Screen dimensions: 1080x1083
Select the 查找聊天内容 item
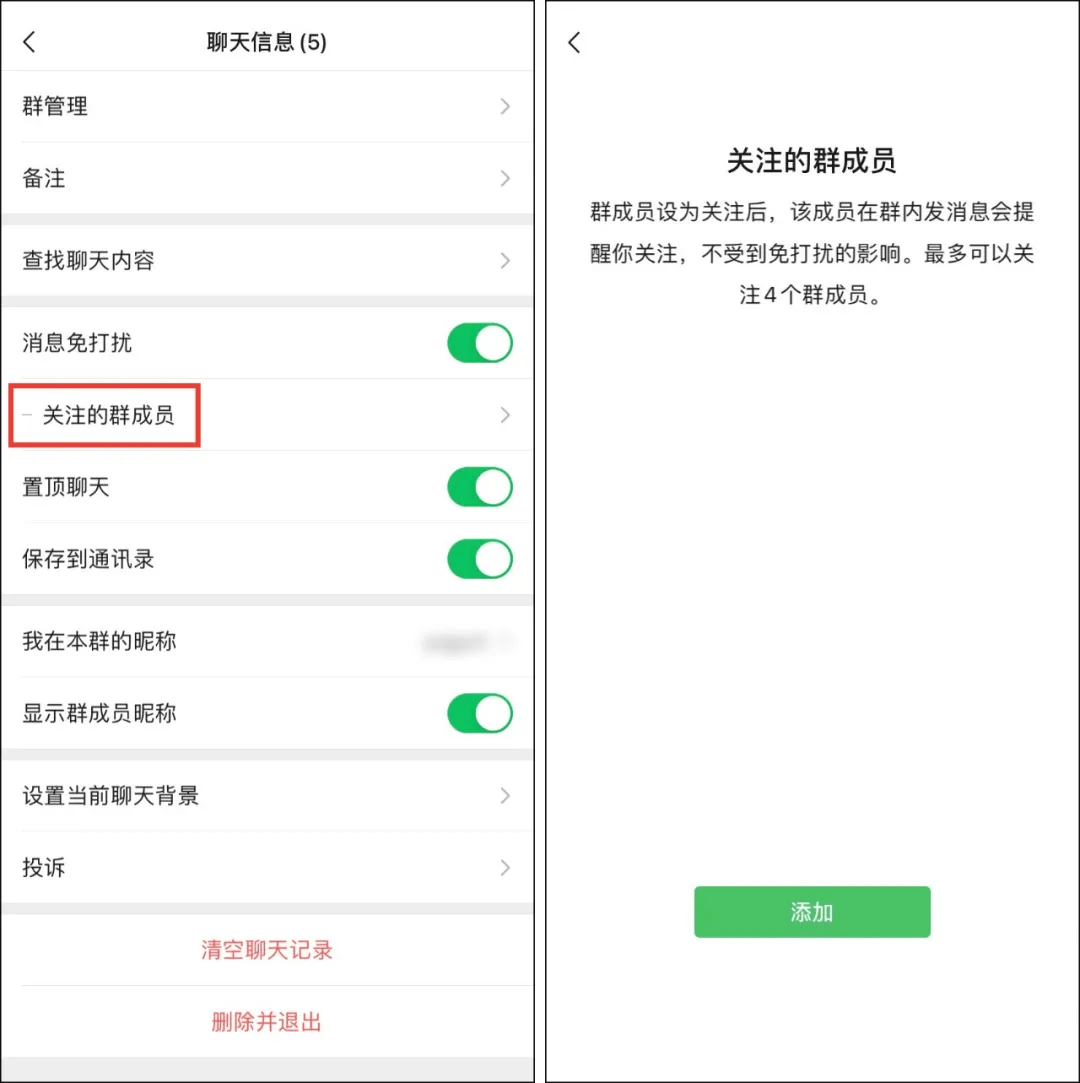coord(267,260)
